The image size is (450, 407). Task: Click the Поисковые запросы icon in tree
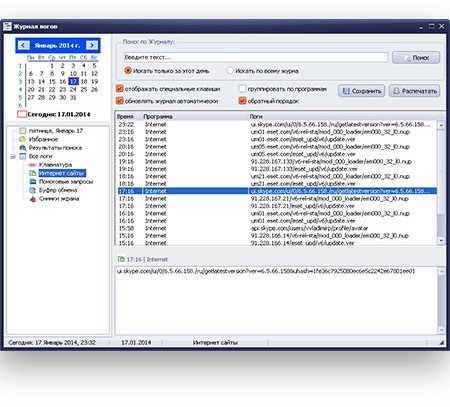(33, 182)
